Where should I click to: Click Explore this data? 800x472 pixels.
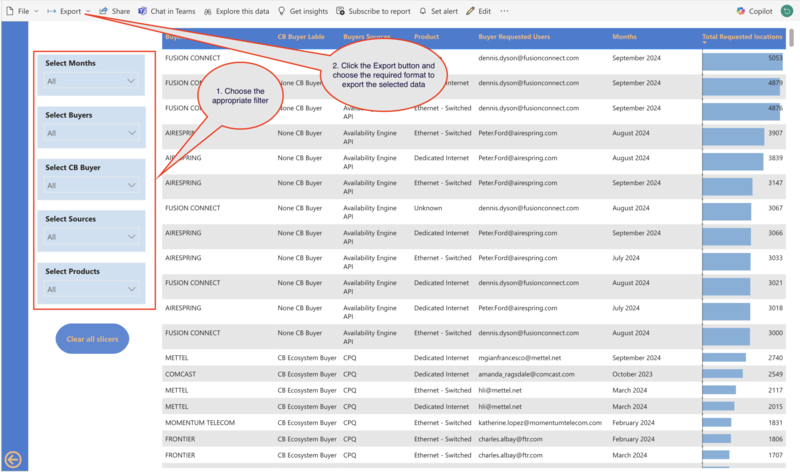(236, 11)
